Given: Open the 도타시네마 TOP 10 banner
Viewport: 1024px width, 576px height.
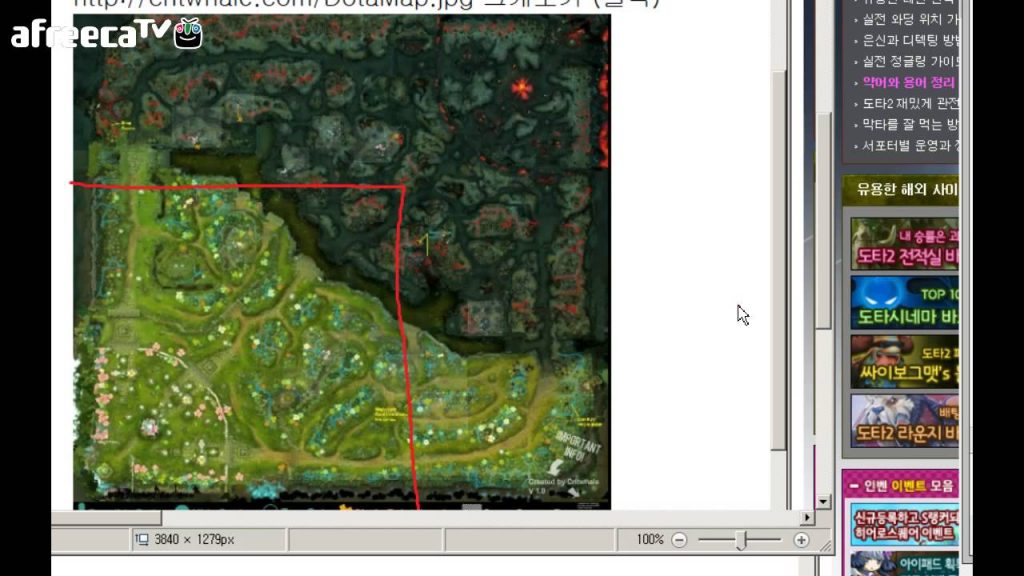Looking at the screenshot, I should click(x=904, y=302).
